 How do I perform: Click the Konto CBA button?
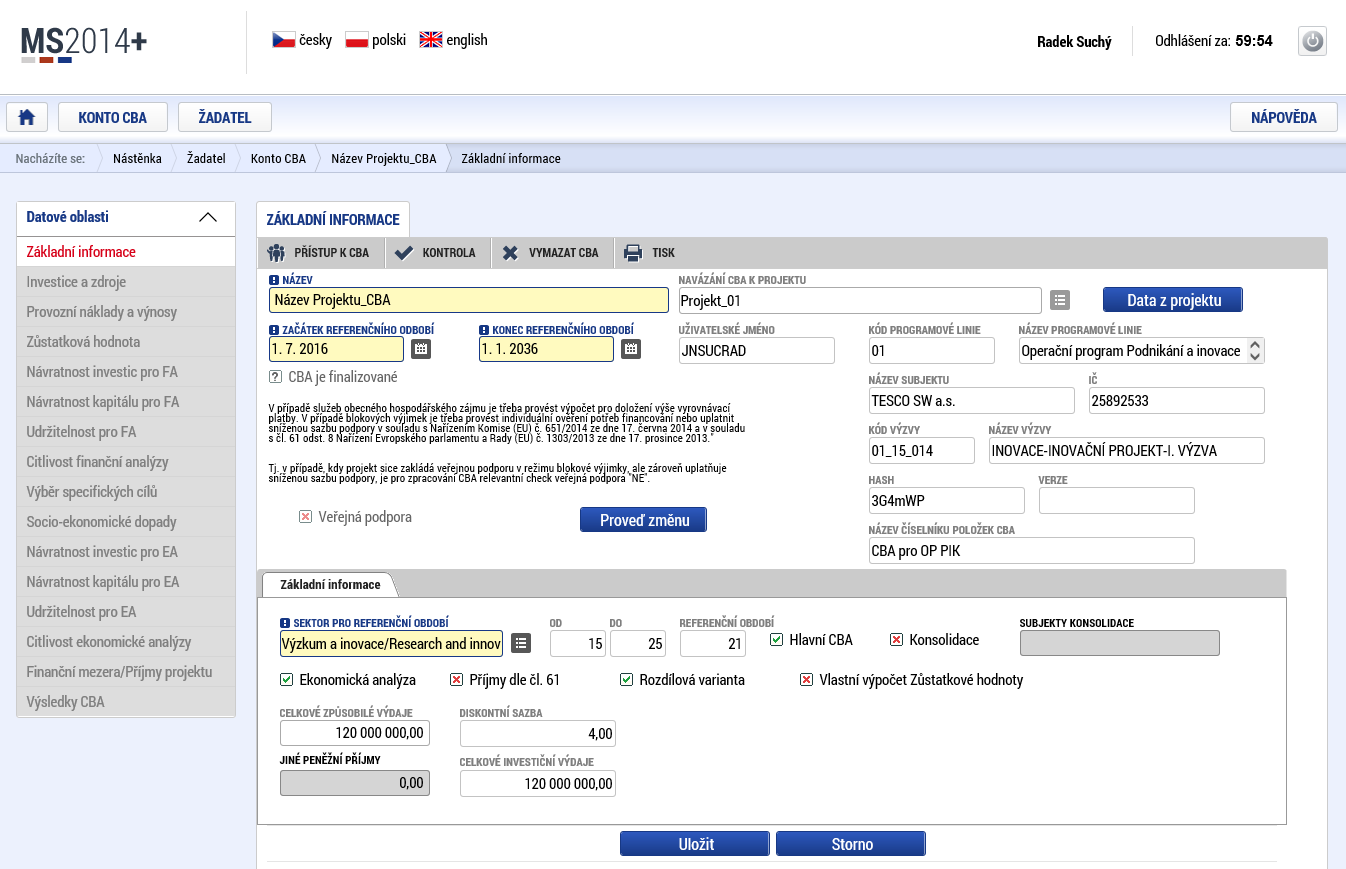112,117
